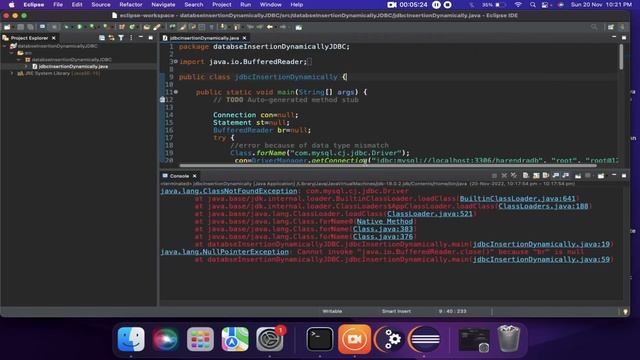Toggle Show Console on Standard Out change

click(x=556, y=176)
